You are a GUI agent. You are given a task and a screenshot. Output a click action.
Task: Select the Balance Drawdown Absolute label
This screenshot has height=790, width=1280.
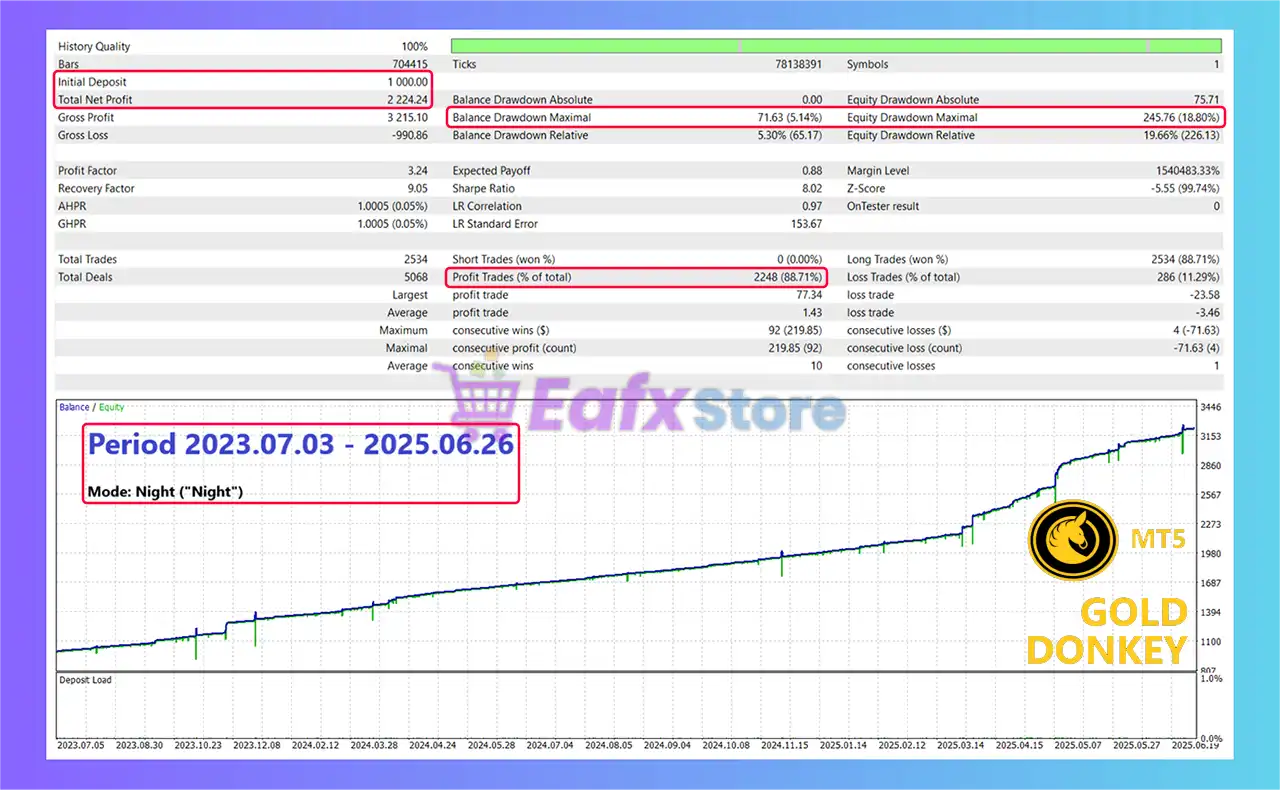click(x=522, y=100)
